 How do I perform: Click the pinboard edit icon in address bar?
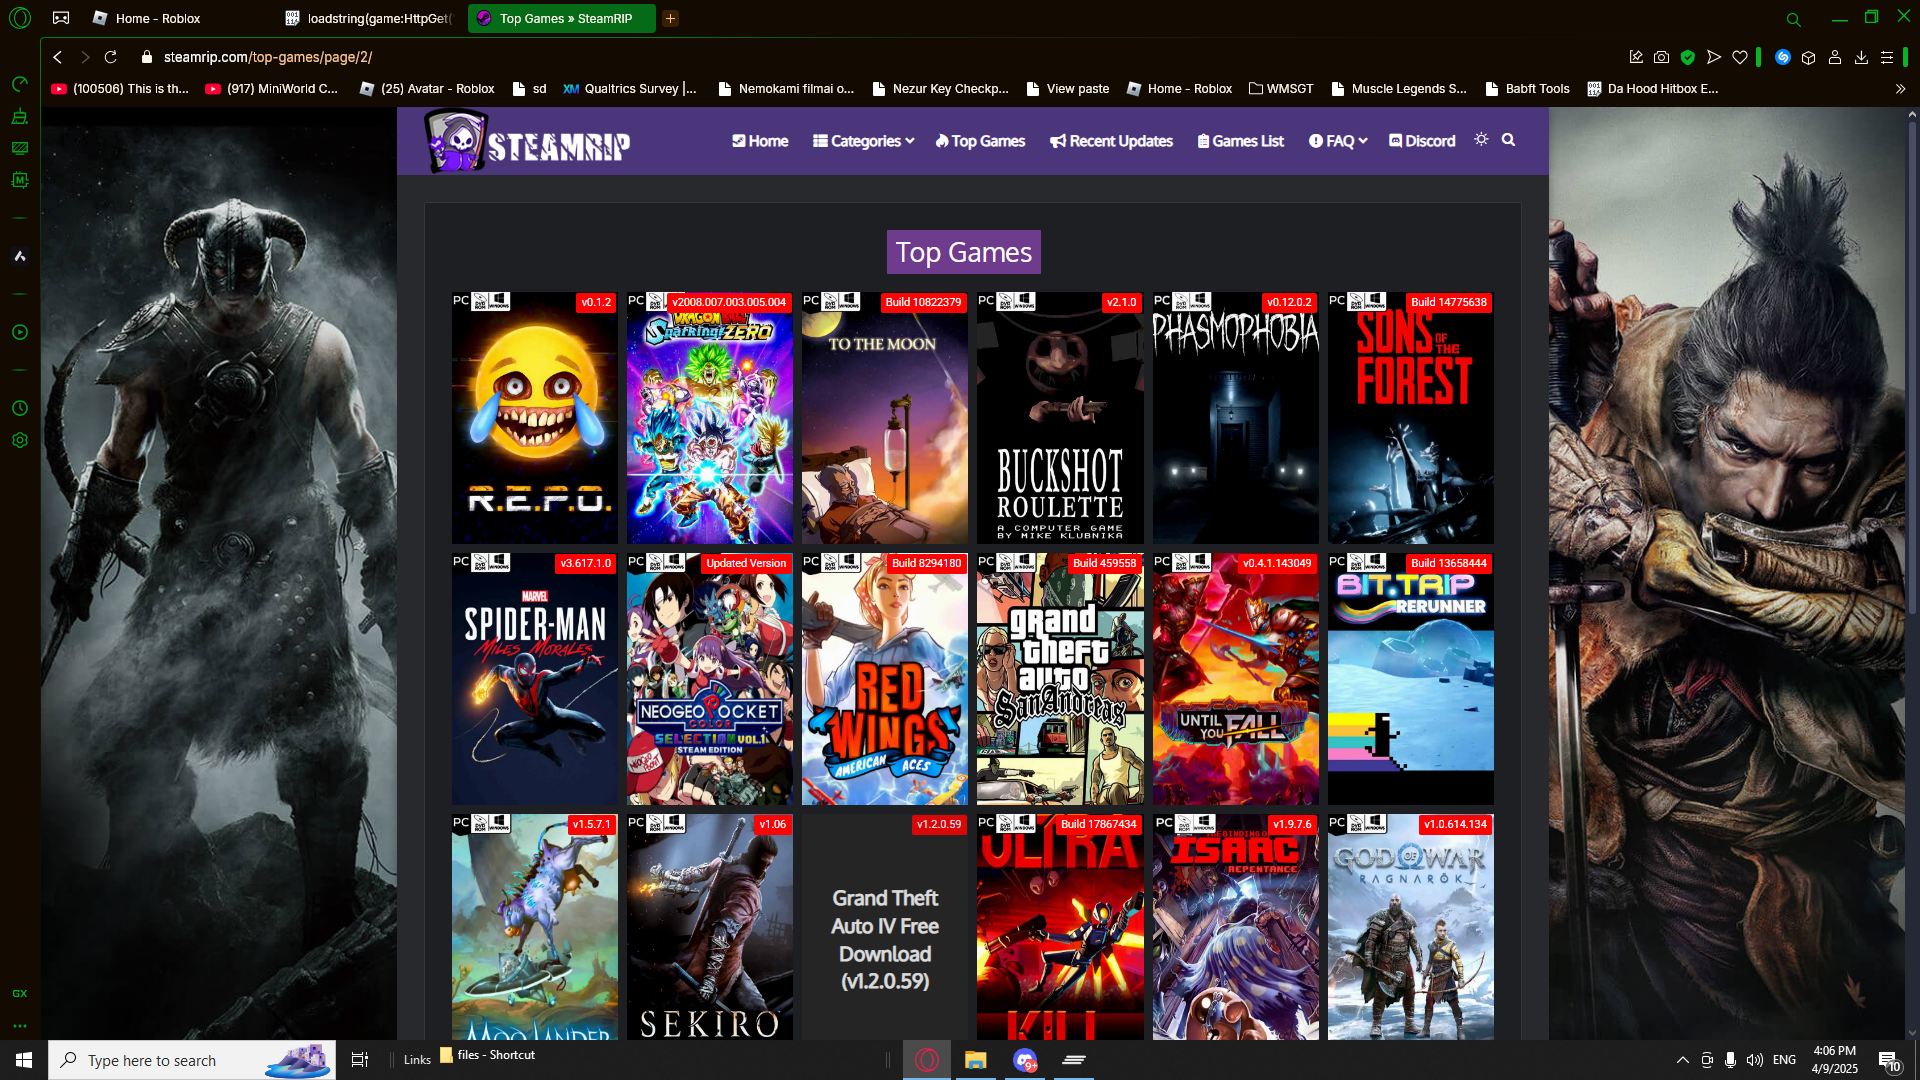[x=1636, y=58]
